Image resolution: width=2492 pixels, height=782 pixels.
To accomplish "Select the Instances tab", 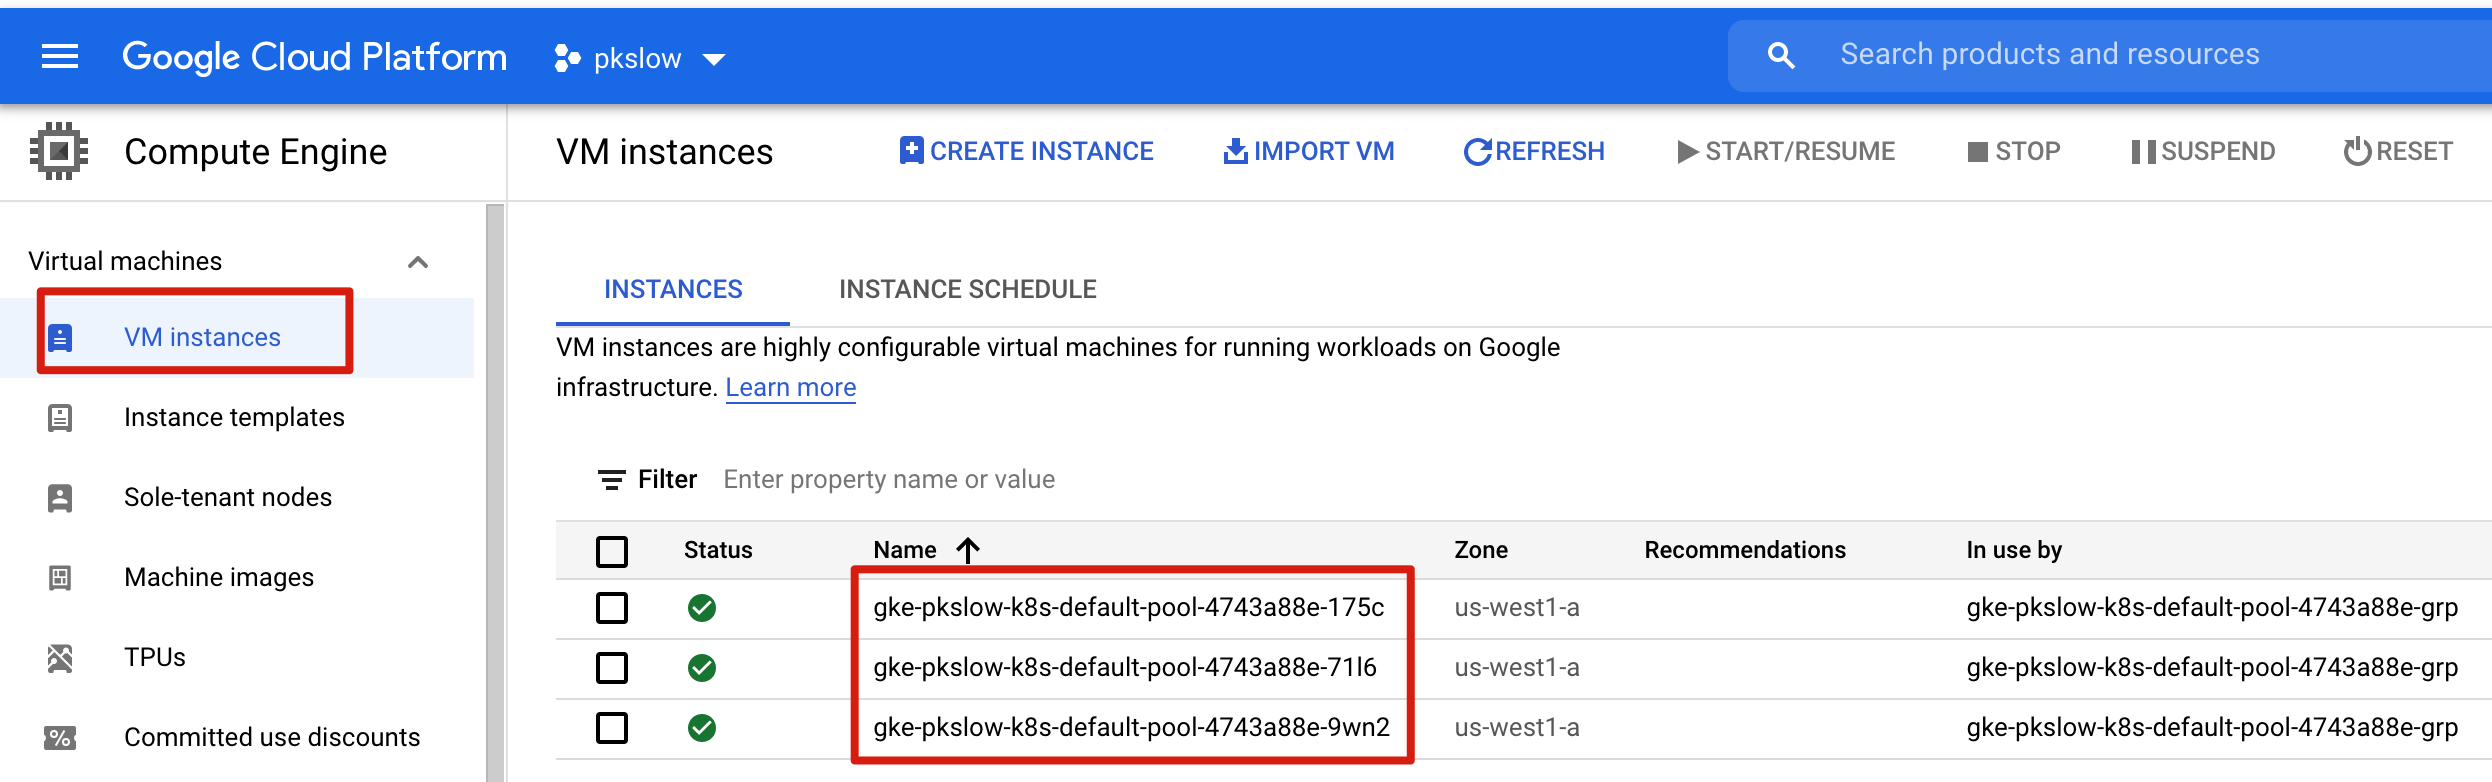I will pyautogui.click(x=673, y=289).
